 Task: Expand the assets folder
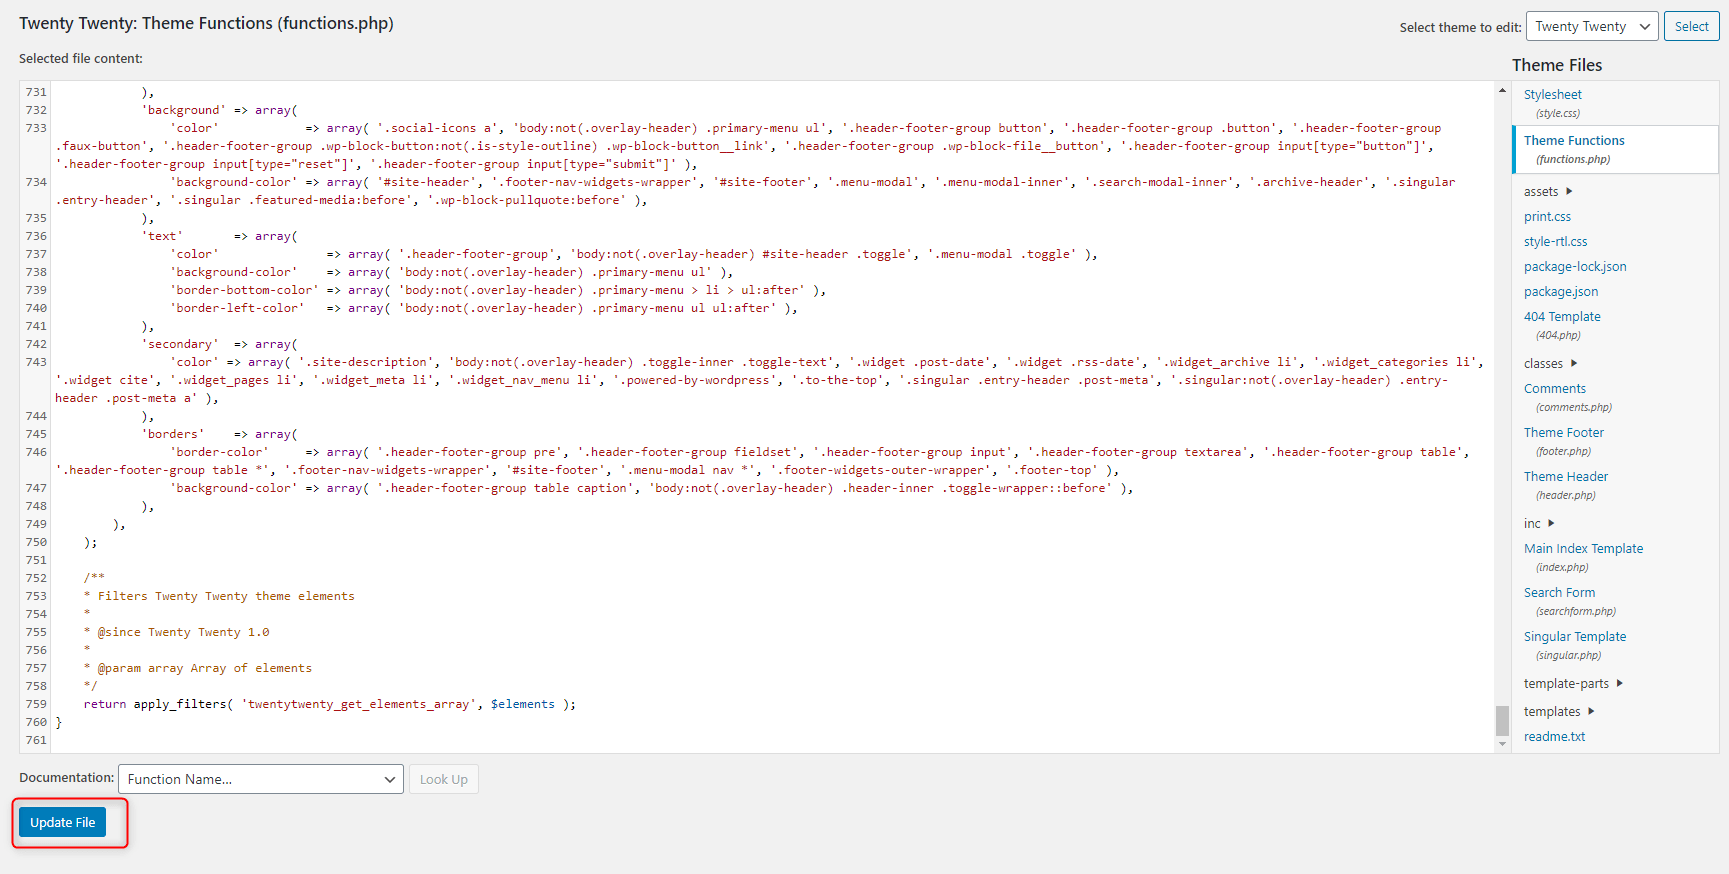point(1548,191)
